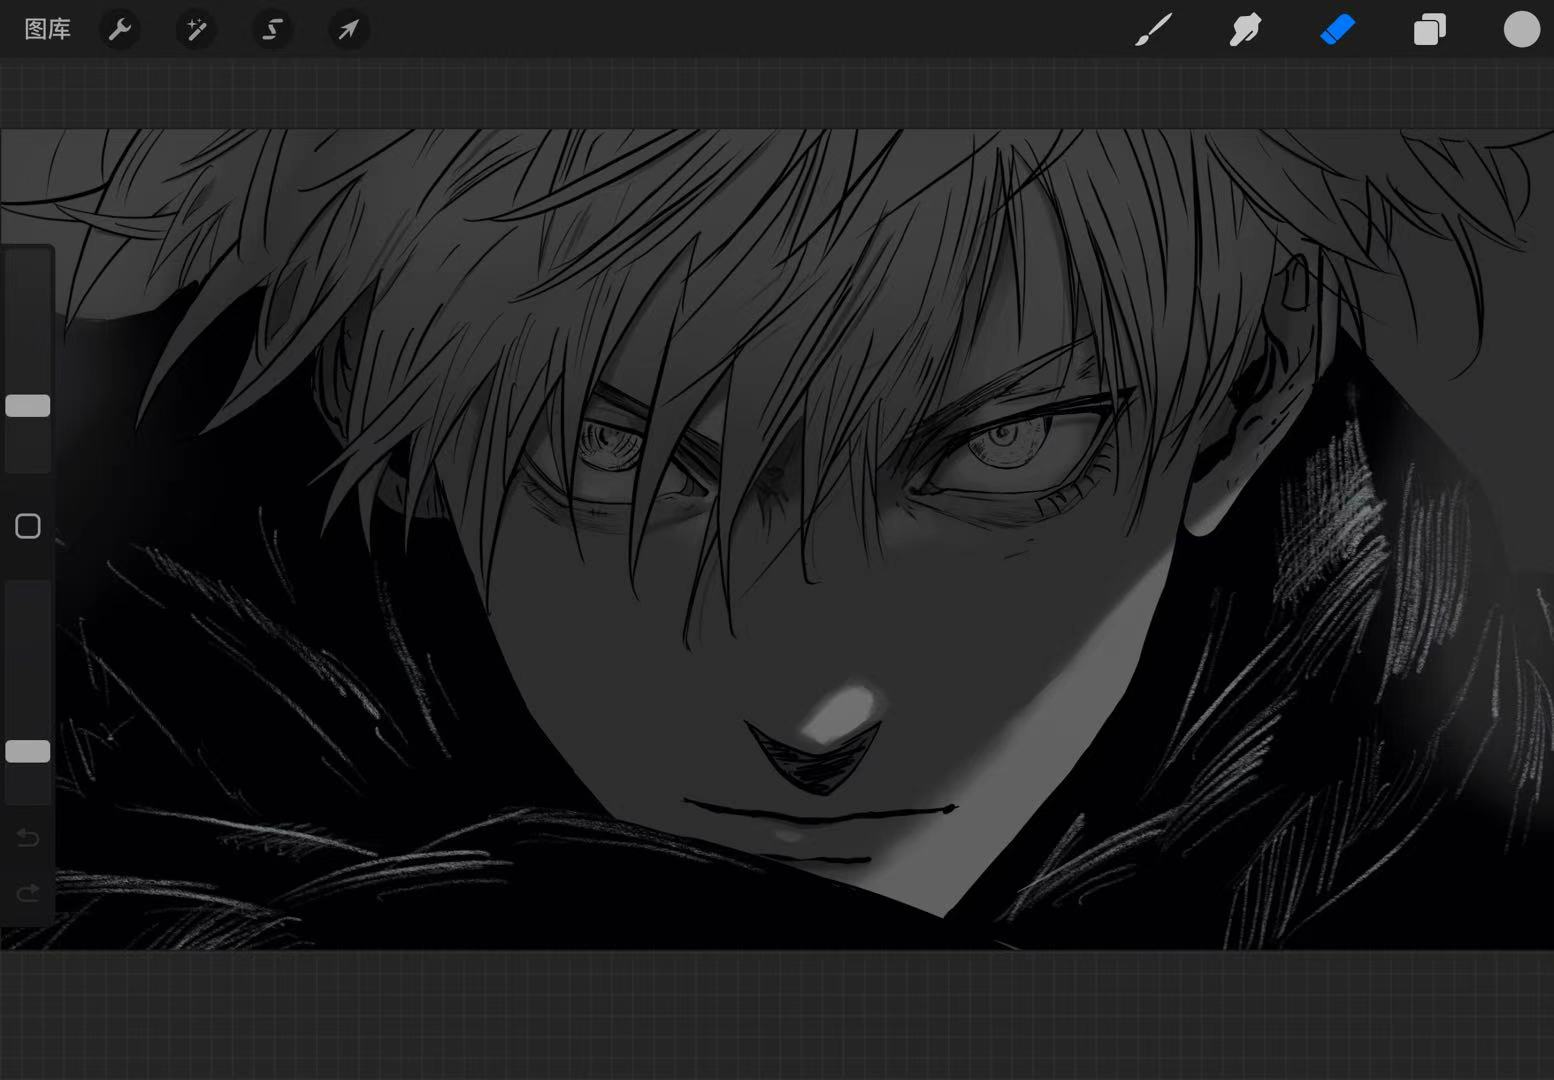The height and width of the screenshot is (1080, 1554).
Task: Tap the blue Eraser tool
Action: 1337,30
